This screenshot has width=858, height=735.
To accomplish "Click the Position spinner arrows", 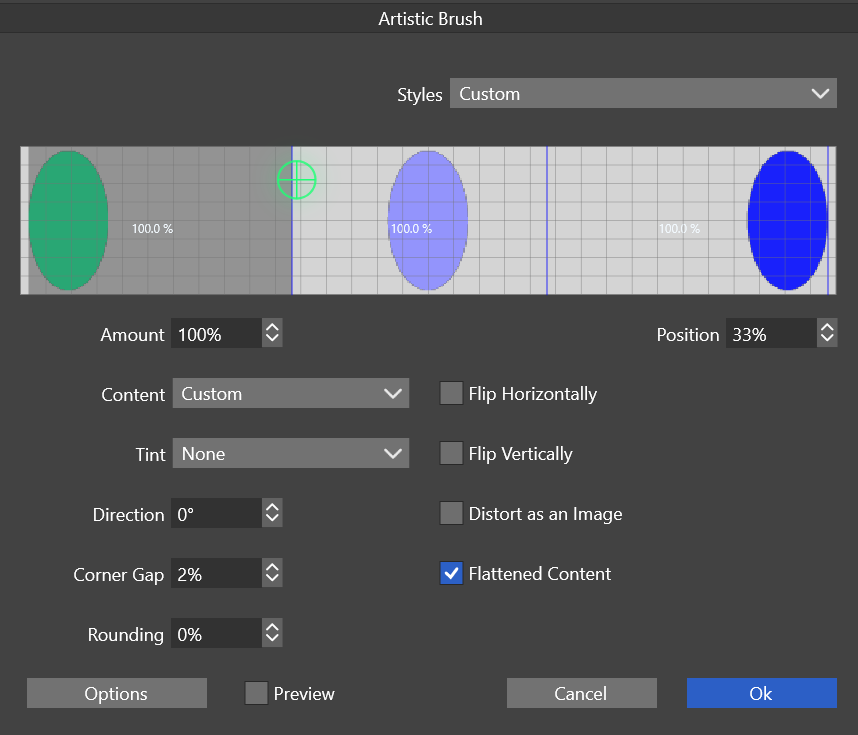I will [826, 334].
